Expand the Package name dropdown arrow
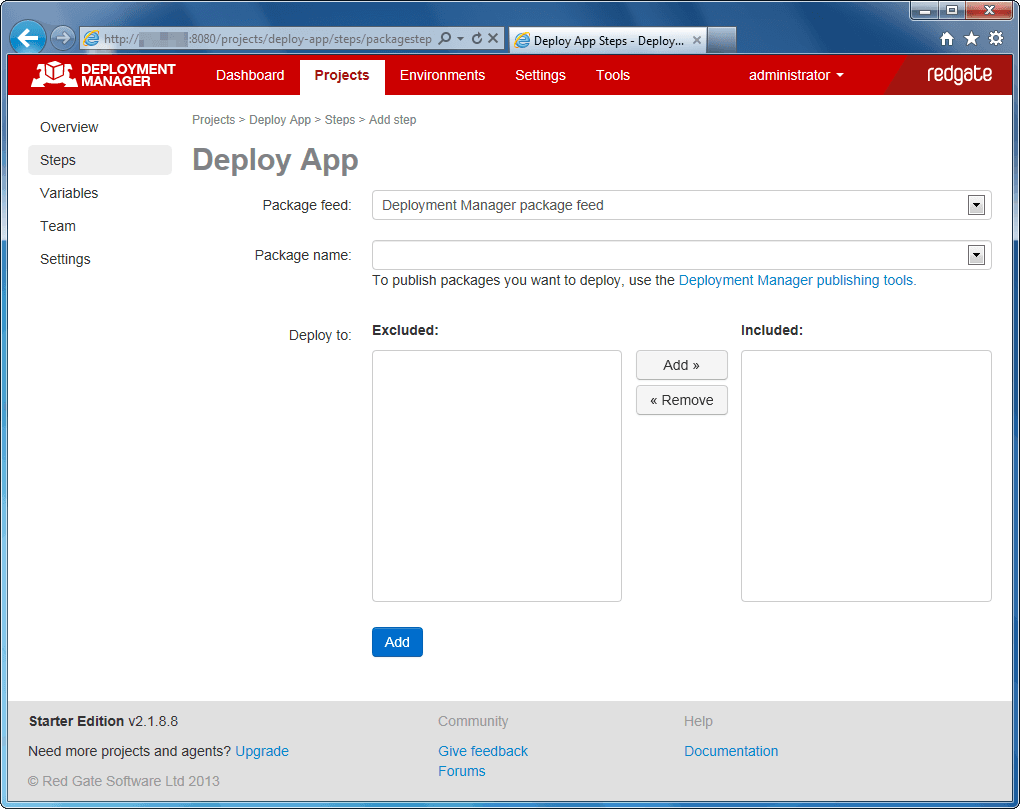Screen dimensions: 1020x809 pyautogui.click(x=976, y=255)
